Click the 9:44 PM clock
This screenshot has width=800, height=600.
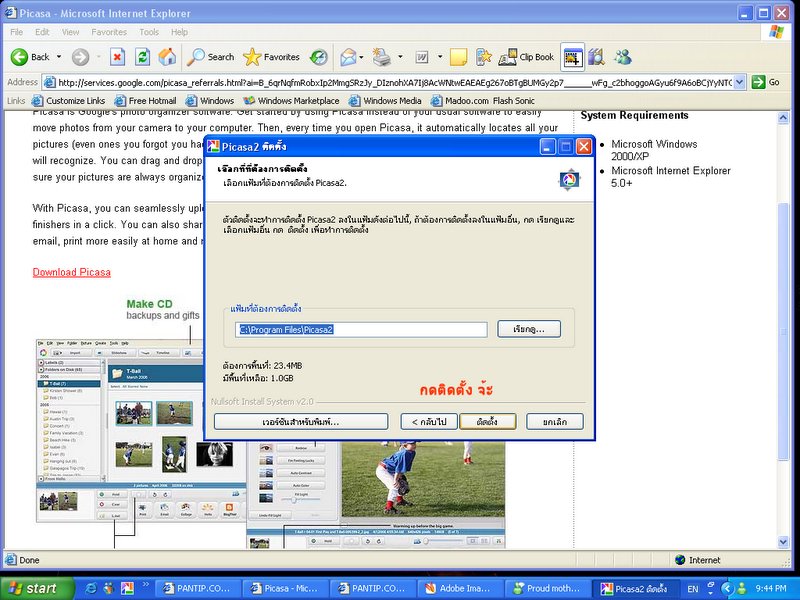(x=771, y=589)
